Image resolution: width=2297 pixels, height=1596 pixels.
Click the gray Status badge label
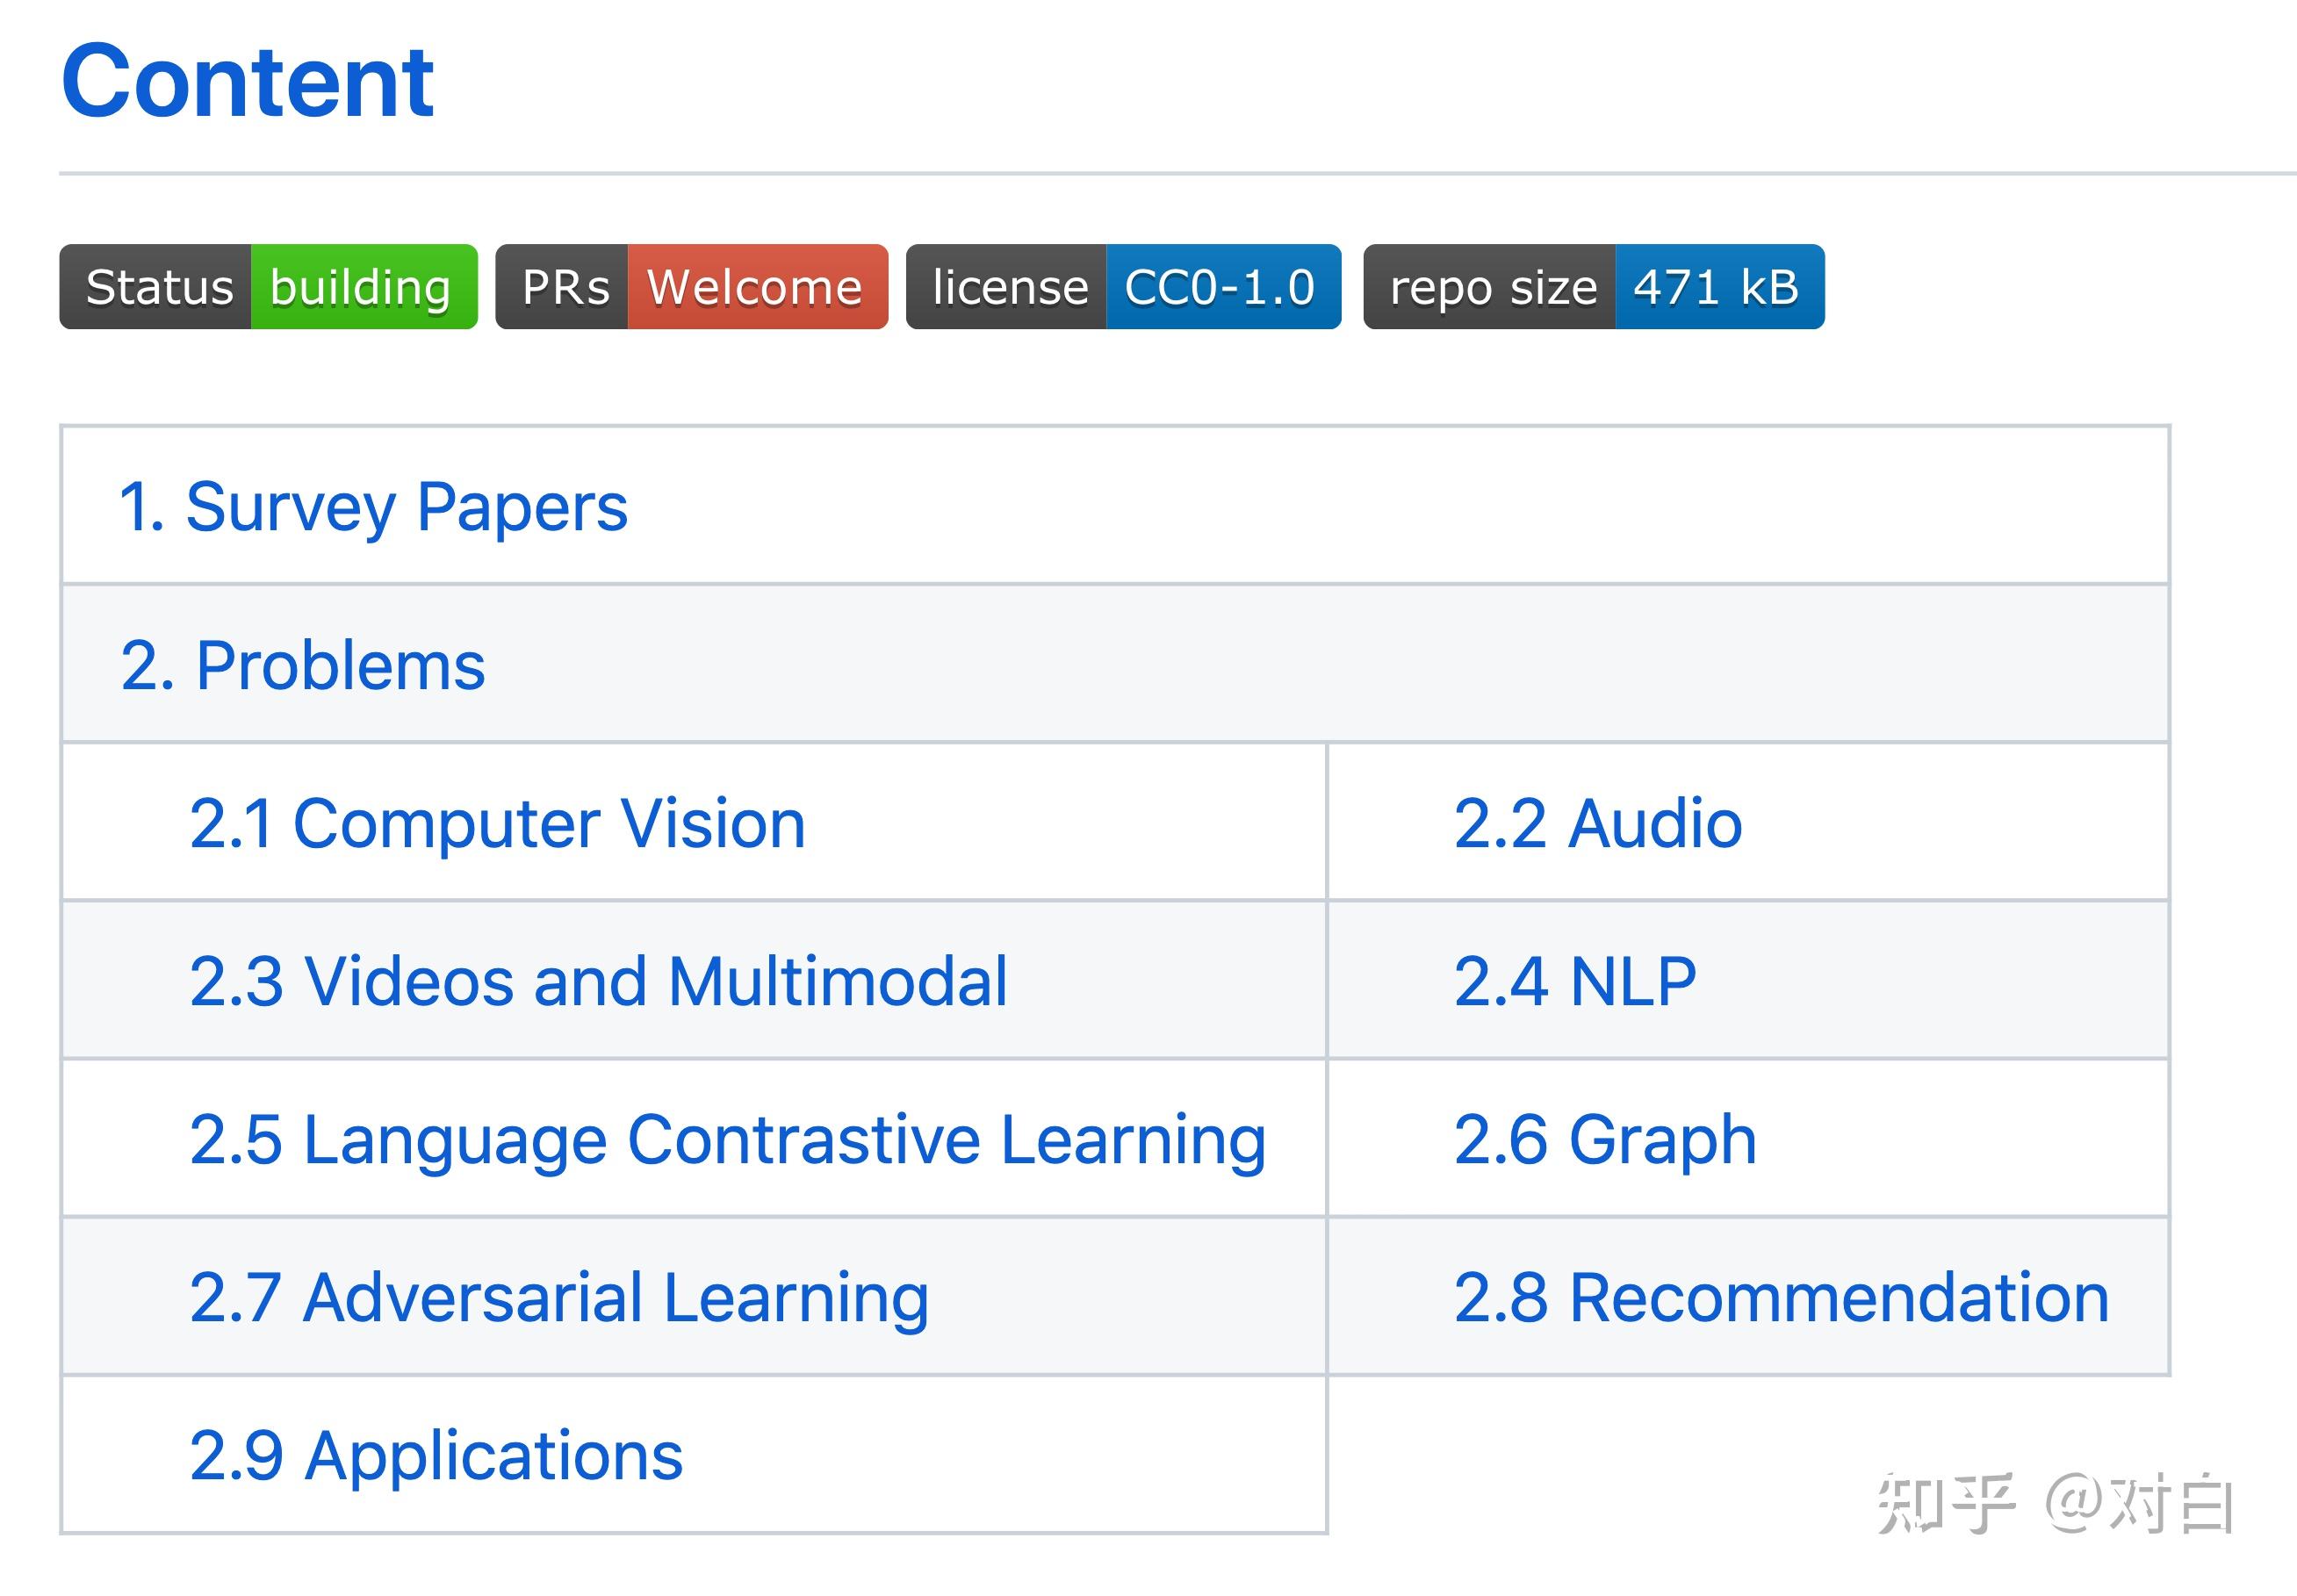[157, 287]
